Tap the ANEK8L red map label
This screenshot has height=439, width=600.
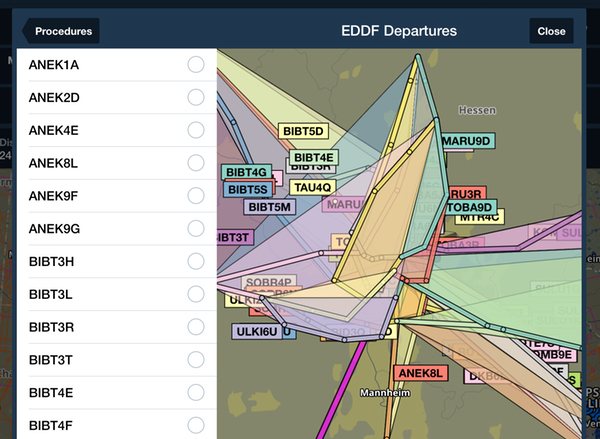coord(421,373)
